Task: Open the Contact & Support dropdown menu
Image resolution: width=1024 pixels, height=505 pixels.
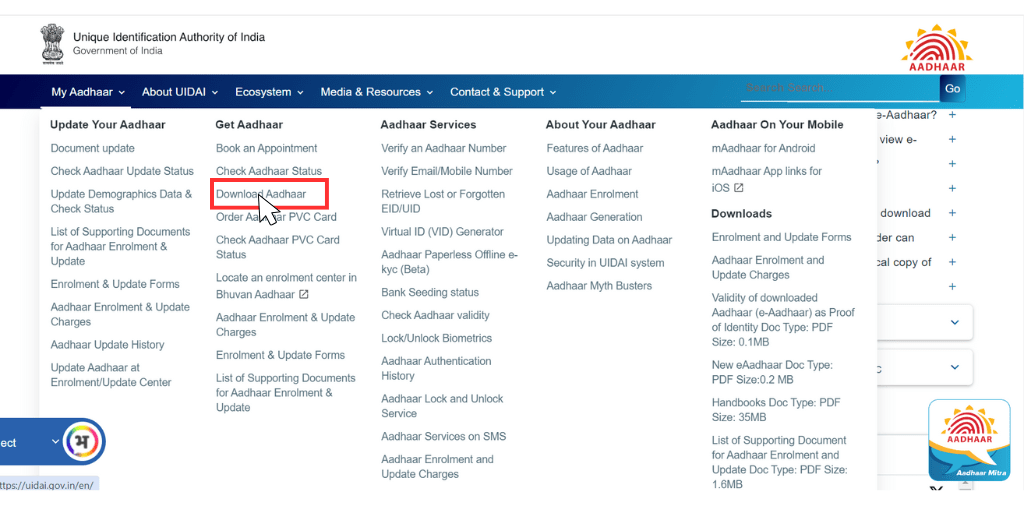Action: click(503, 92)
